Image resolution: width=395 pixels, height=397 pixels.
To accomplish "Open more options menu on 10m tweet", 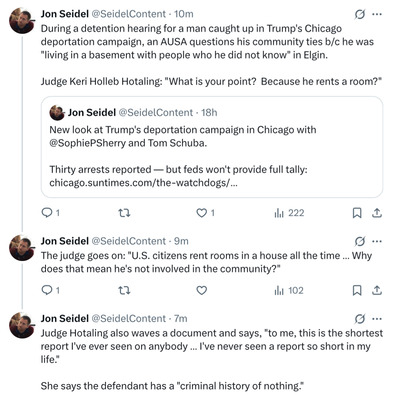I will coord(377,14).
